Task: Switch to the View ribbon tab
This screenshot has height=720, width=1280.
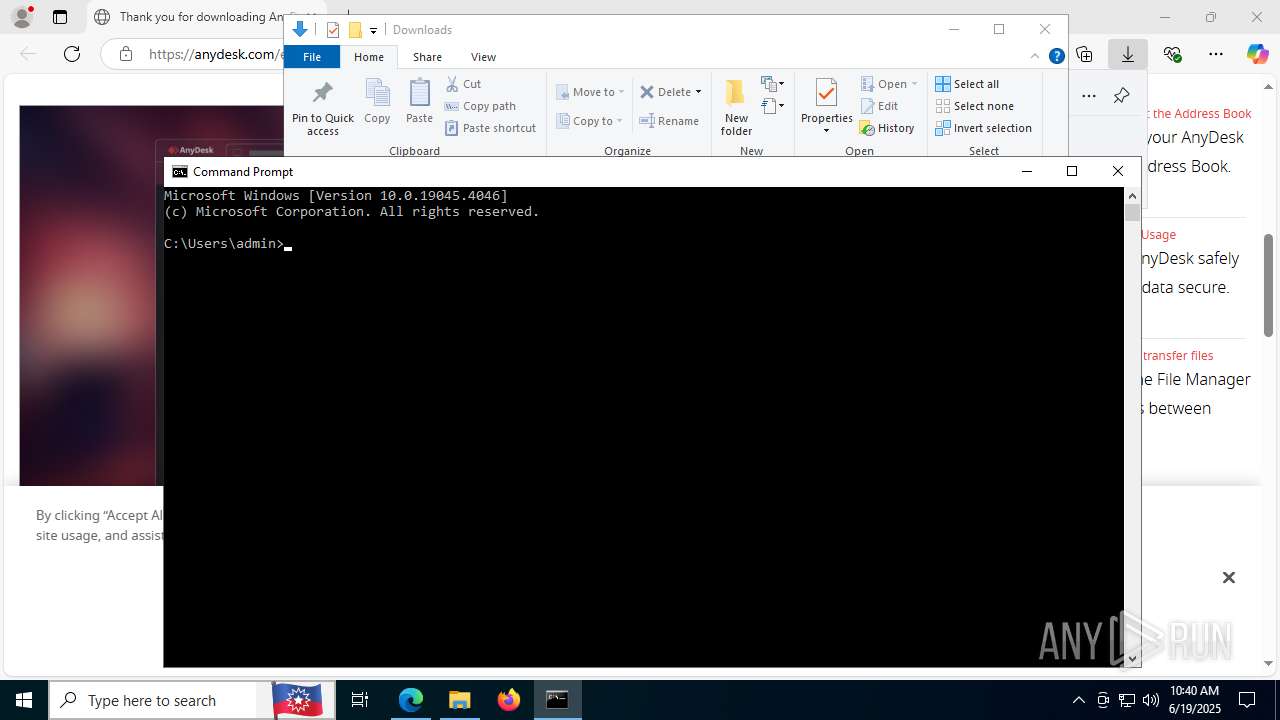Action: (x=483, y=57)
